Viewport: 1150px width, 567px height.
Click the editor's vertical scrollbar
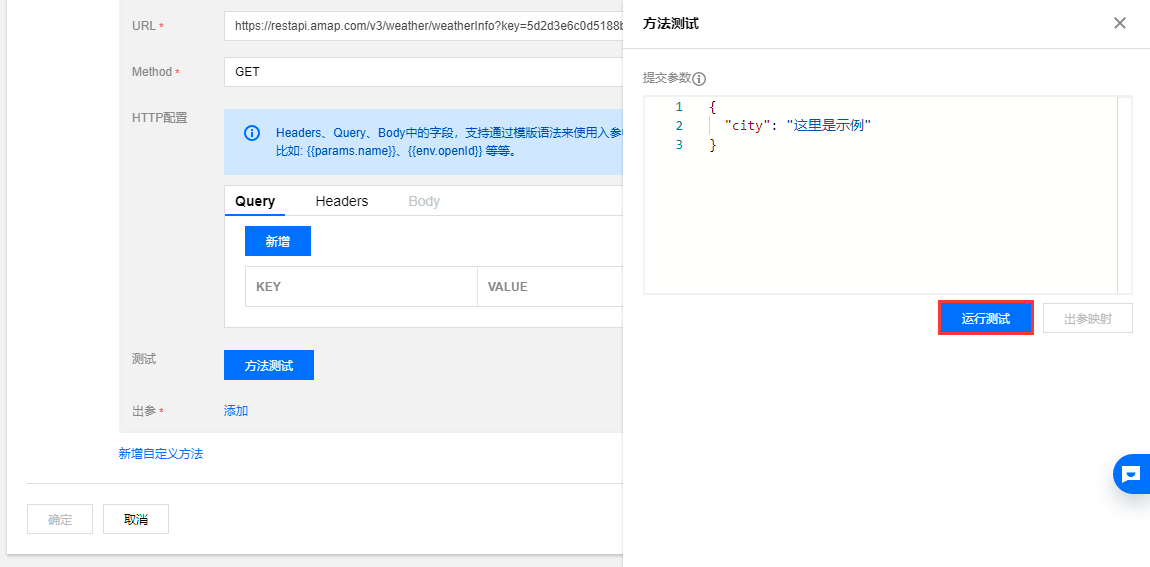tap(1124, 195)
